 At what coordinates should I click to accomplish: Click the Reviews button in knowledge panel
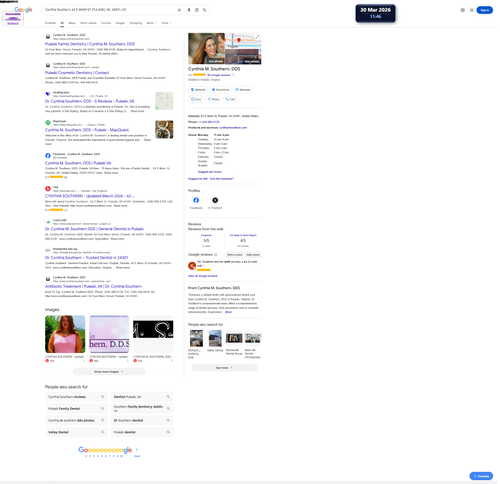pos(243,90)
